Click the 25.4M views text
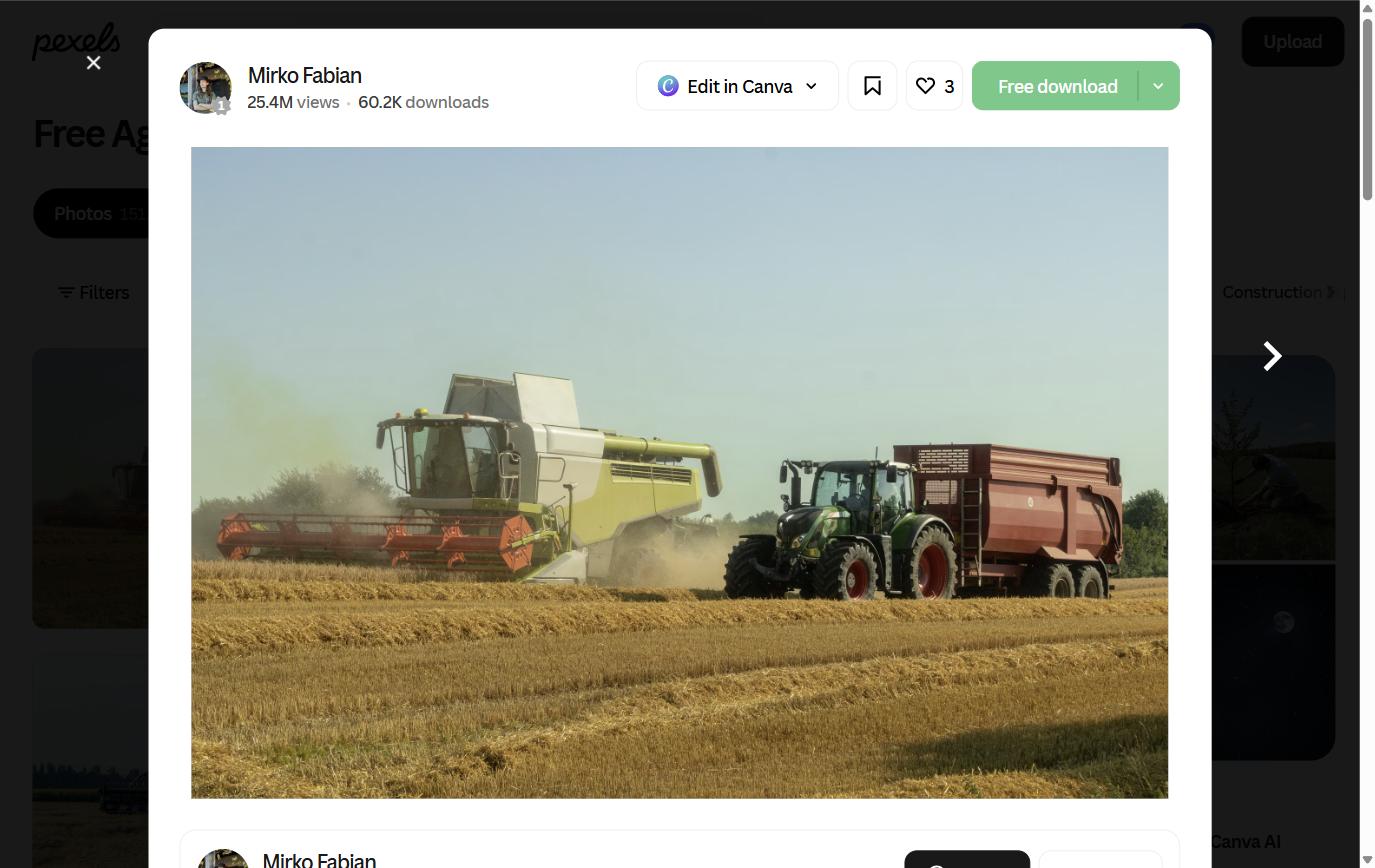This screenshot has width=1375, height=868. coord(293,102)
